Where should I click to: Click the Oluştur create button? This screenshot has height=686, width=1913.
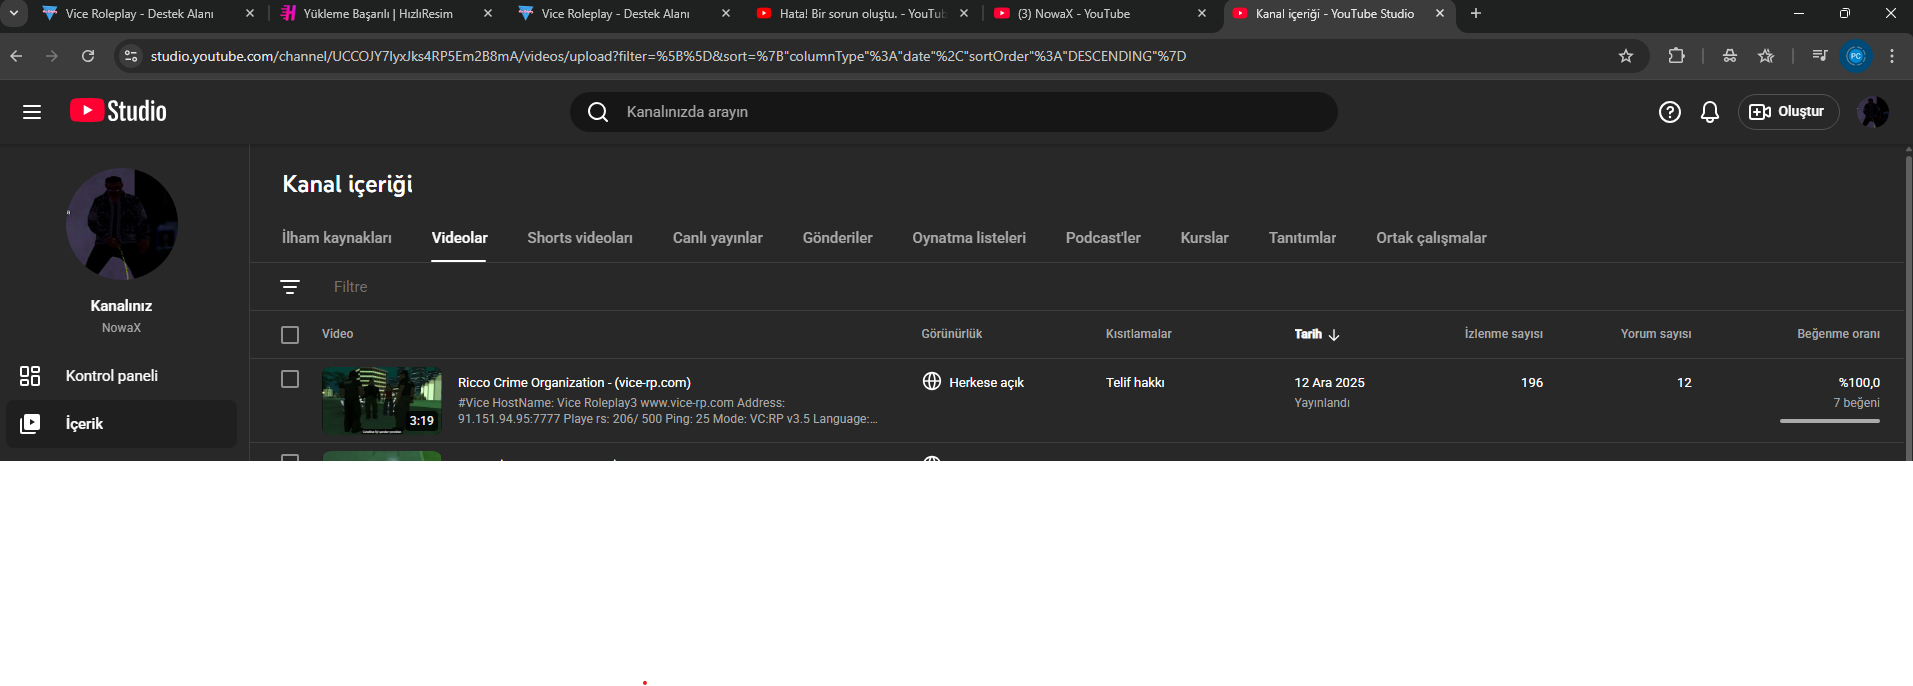(x=1788, y=112)
